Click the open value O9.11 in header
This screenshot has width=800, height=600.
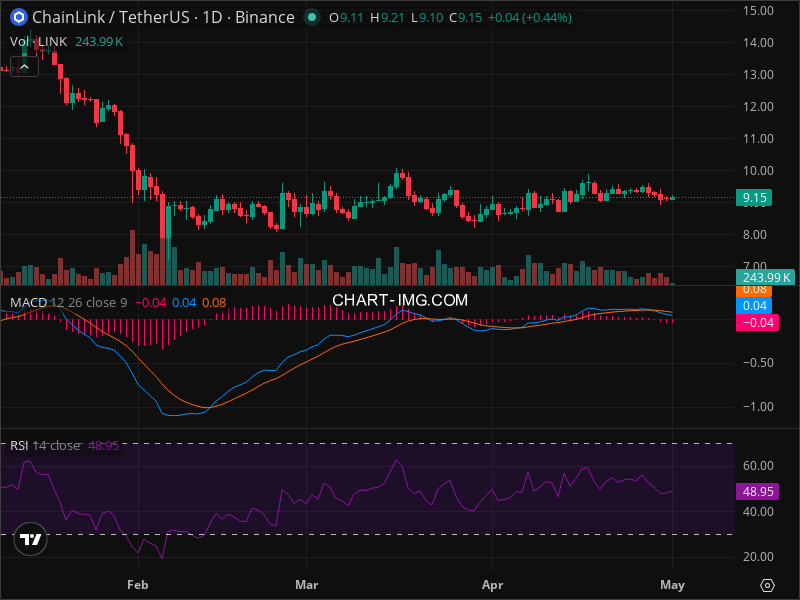tap(346, 18)
